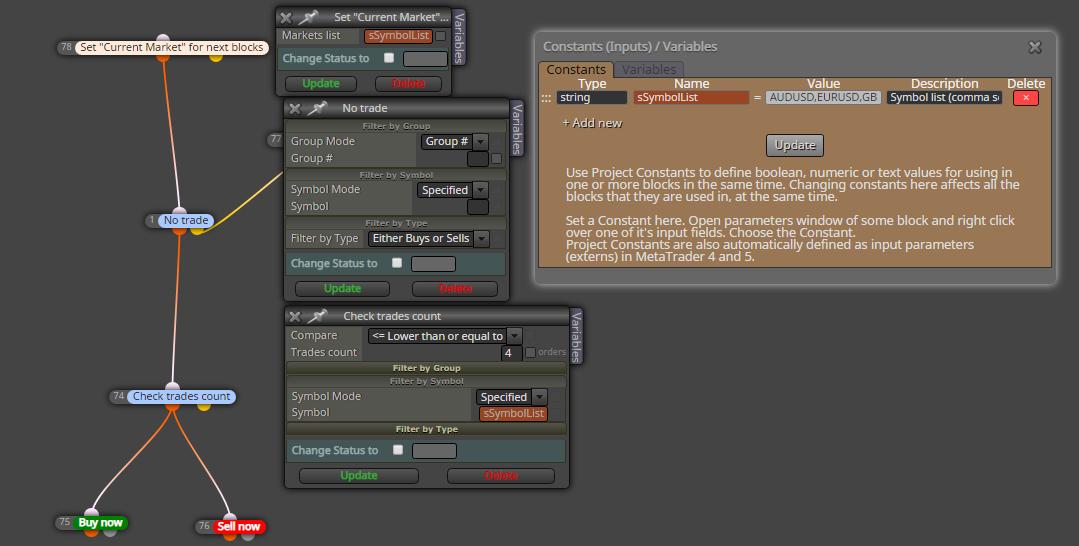Screen dimensions: 1079x546
Task: Expand Filter by Group section in Check trades count
Action: pyautogui.click(x=427, y=368)
